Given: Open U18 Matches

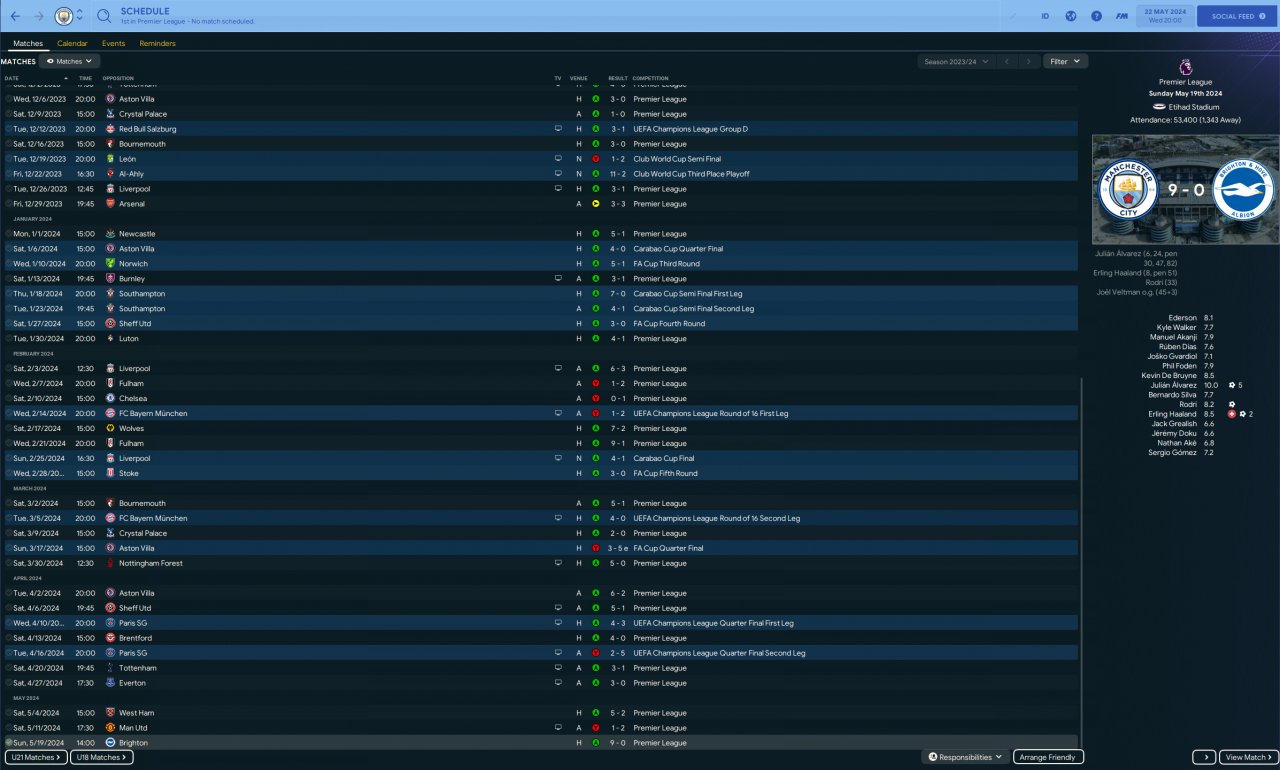Looking at the screenshot, I should (x=102, y=757).
